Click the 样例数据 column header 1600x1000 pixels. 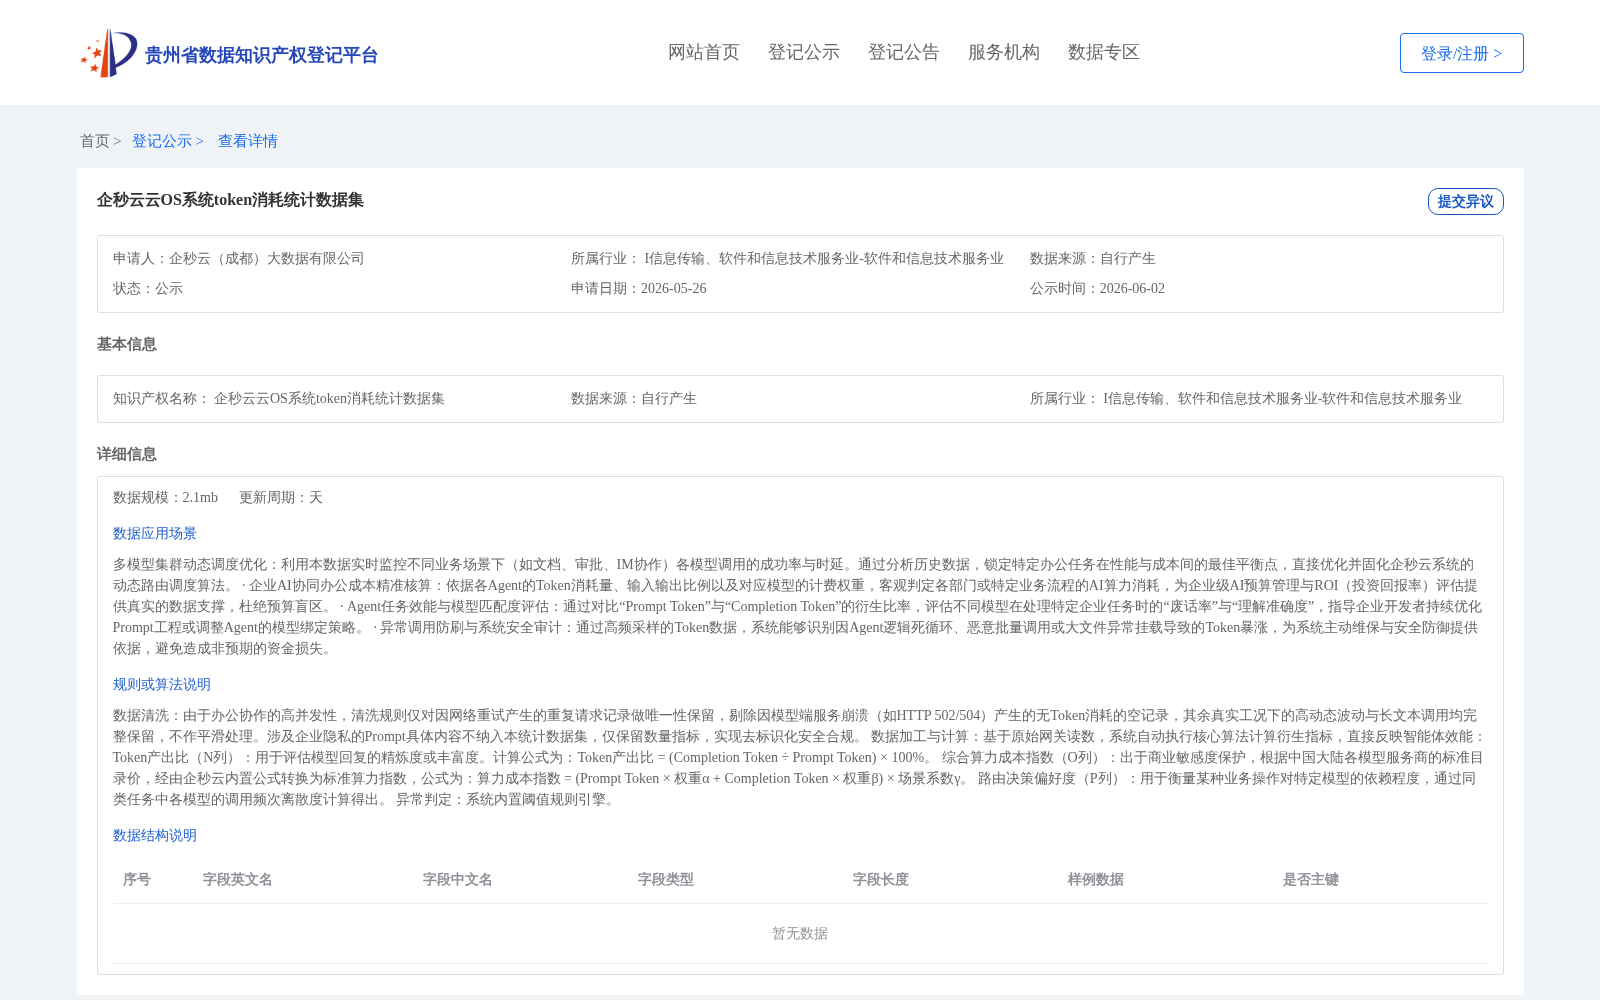(x=1096, y=879)
